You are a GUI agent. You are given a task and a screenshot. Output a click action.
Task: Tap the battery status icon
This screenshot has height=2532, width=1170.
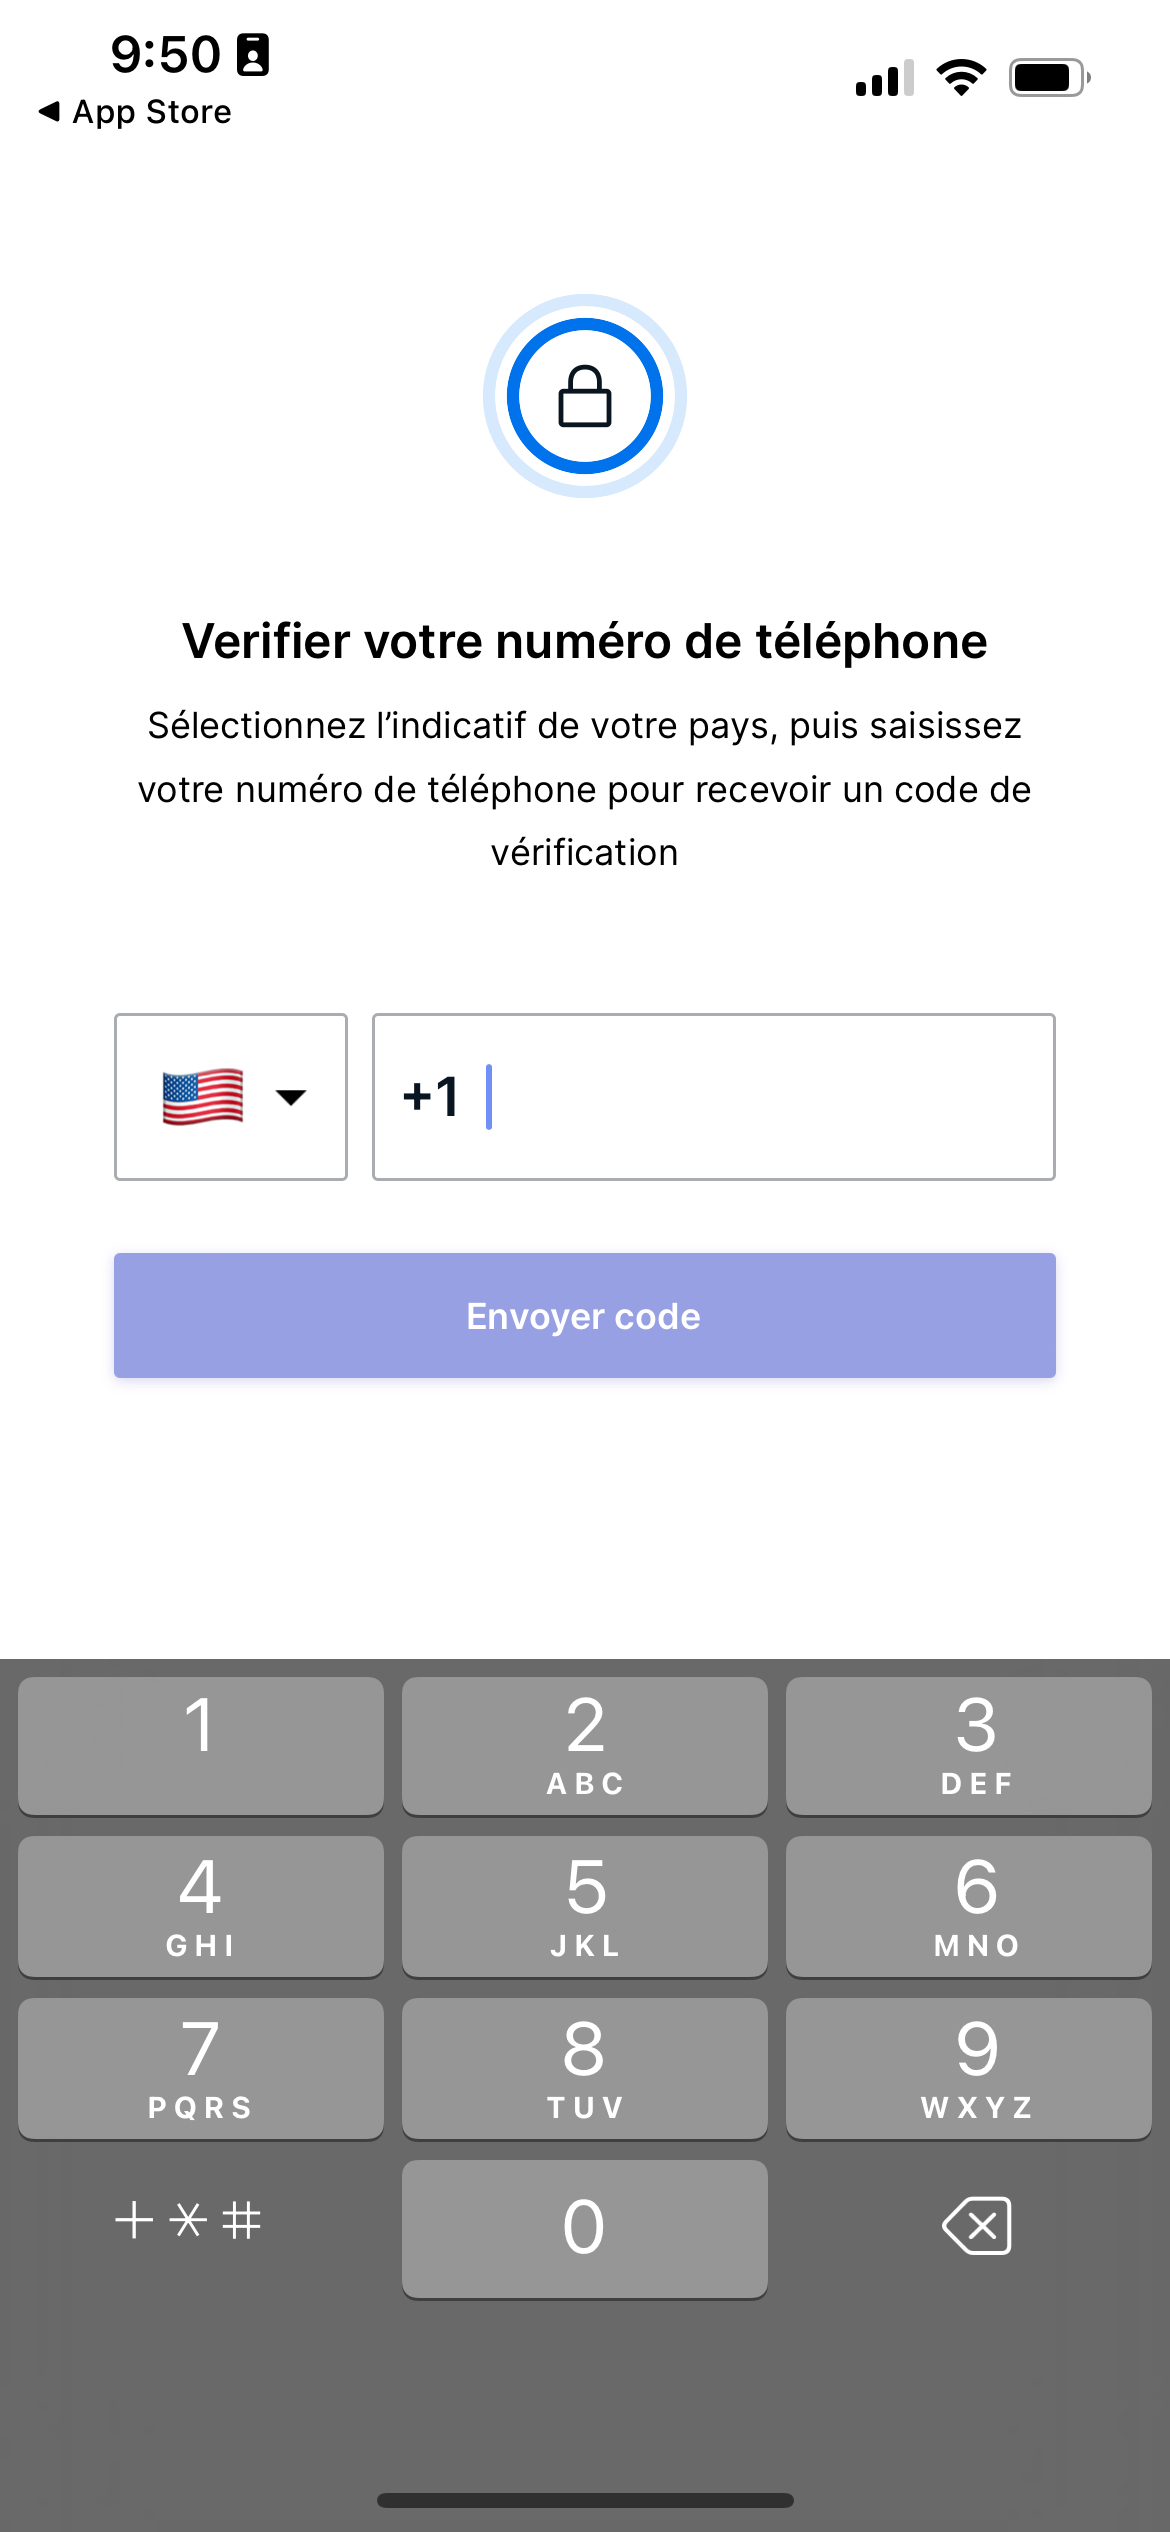click(1049, 77)
